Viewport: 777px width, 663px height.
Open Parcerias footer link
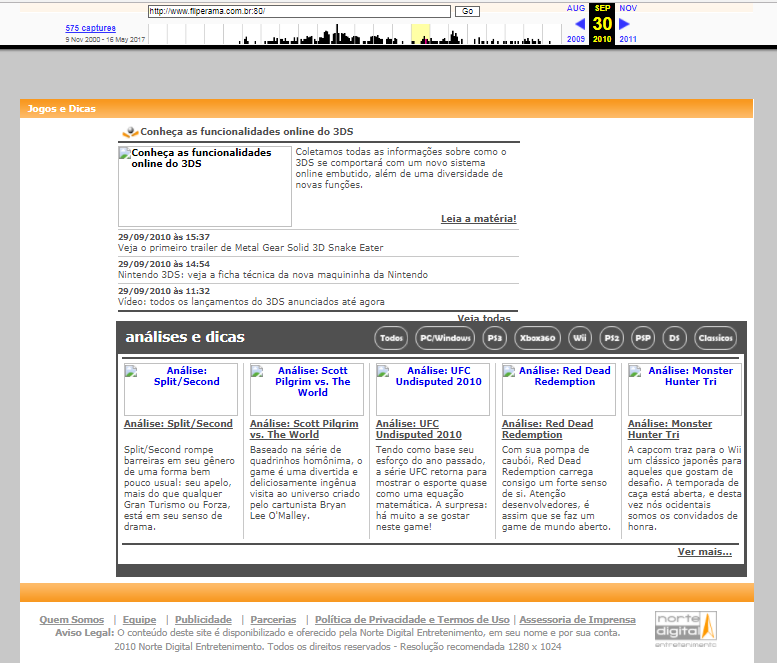pyautogui.click(x=273, y=619)
